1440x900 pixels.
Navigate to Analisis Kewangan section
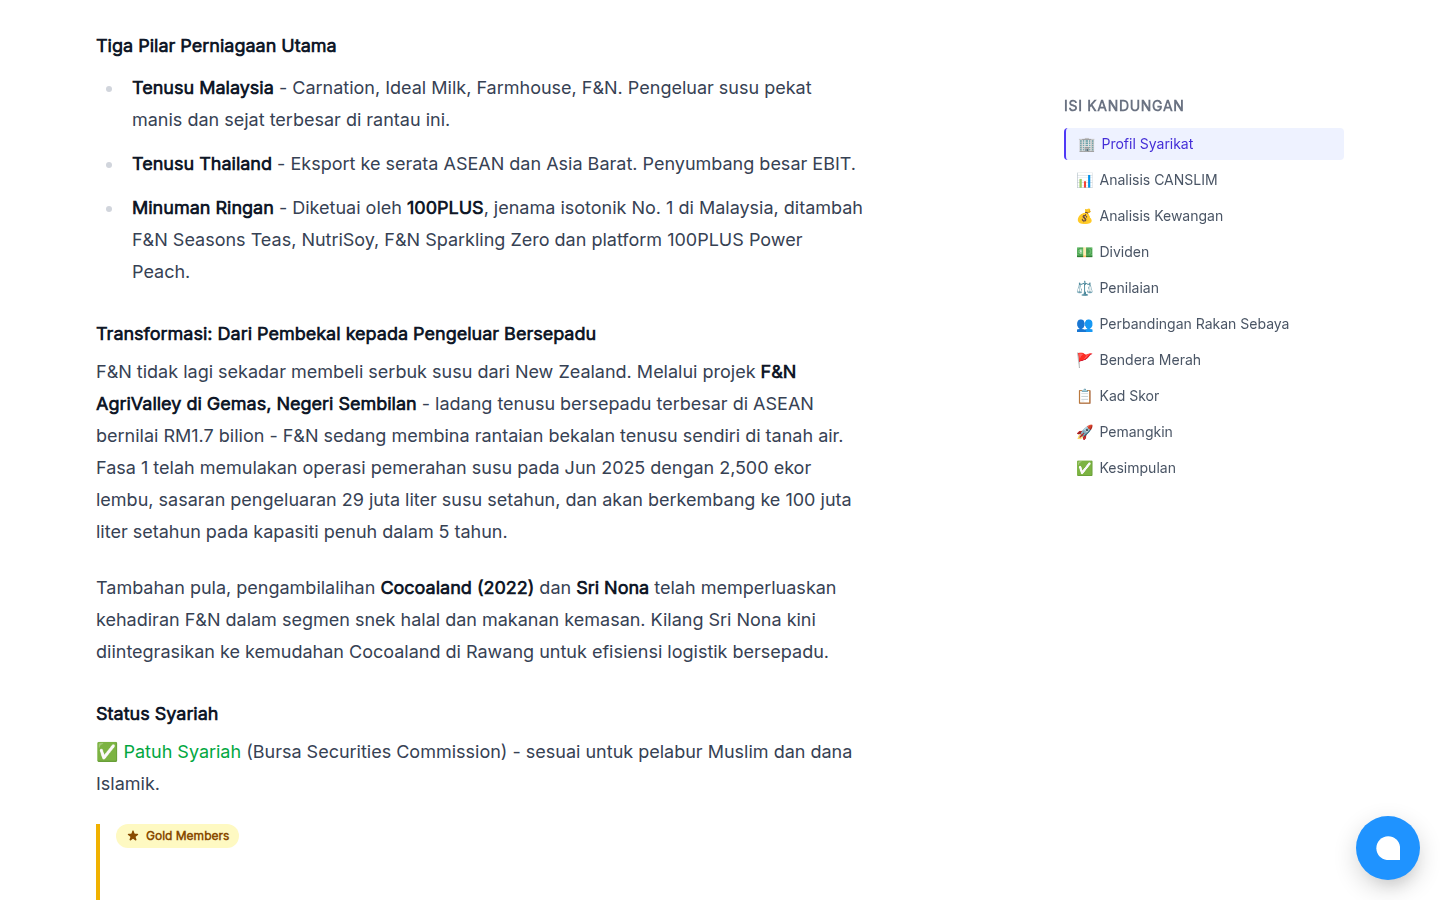(1204, 216)
